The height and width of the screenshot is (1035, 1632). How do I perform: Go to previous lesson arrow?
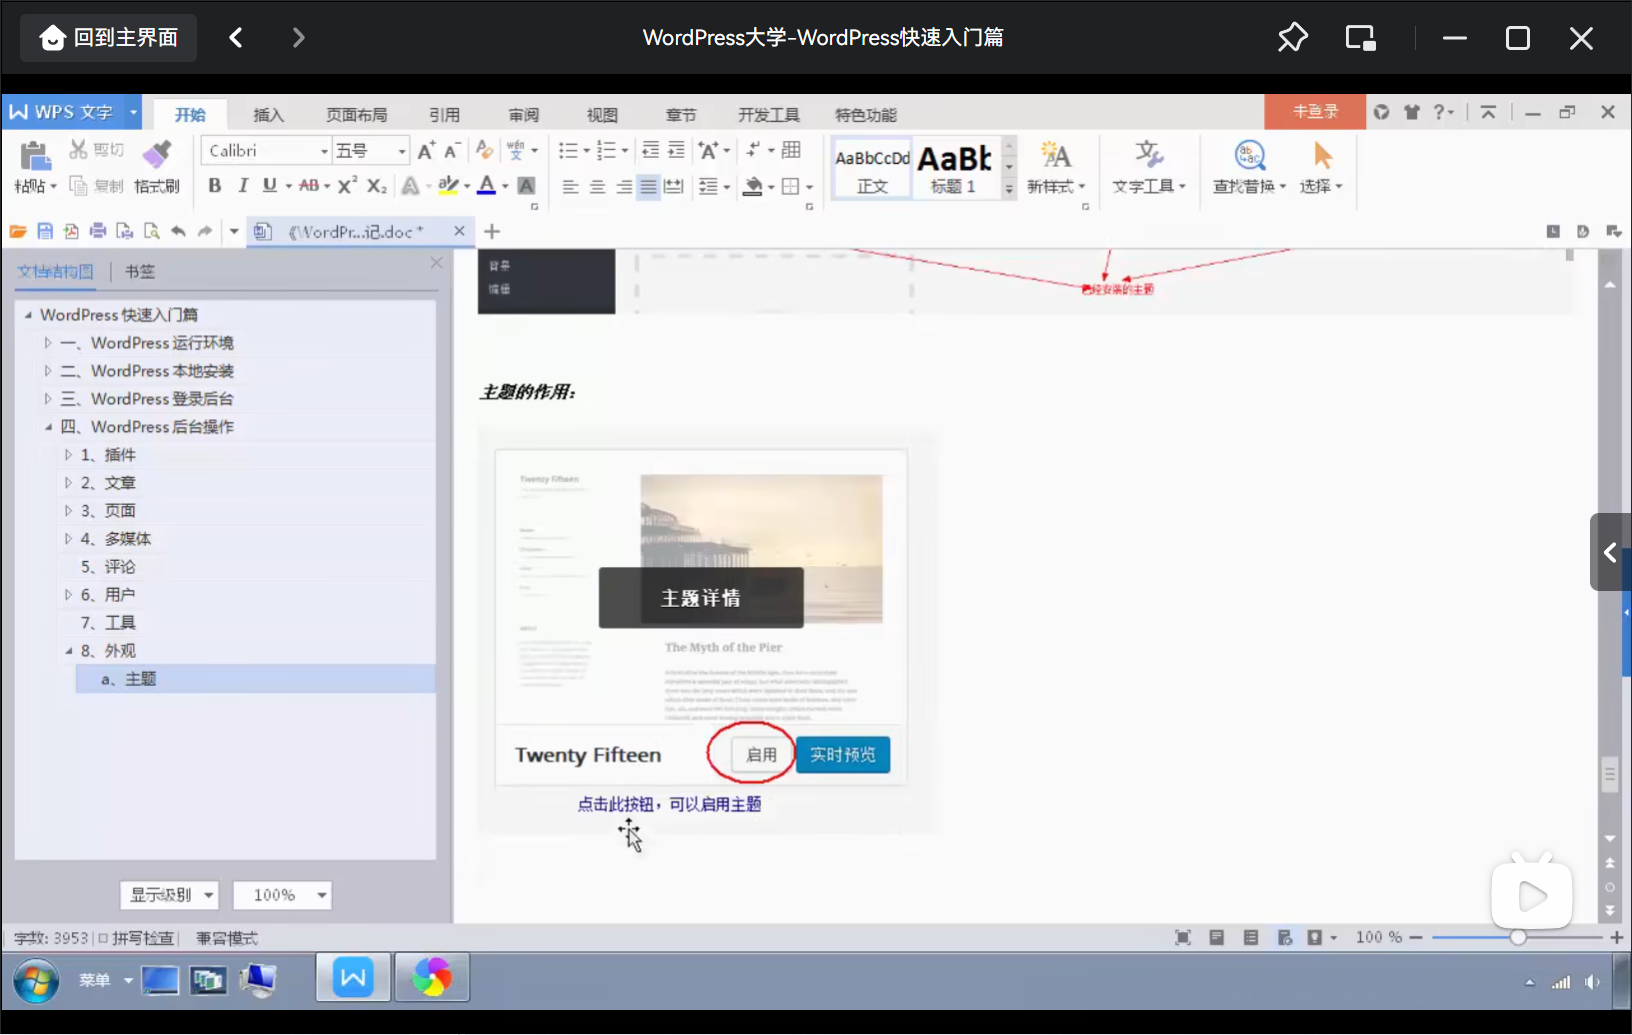click(x=236, y=38)
